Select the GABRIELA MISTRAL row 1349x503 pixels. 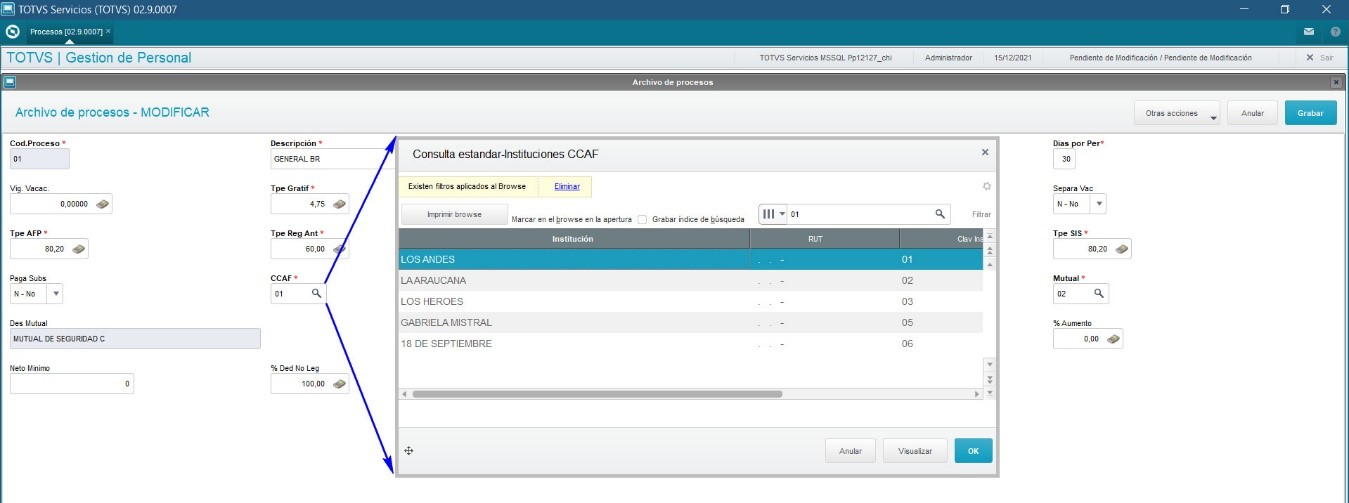690,322
